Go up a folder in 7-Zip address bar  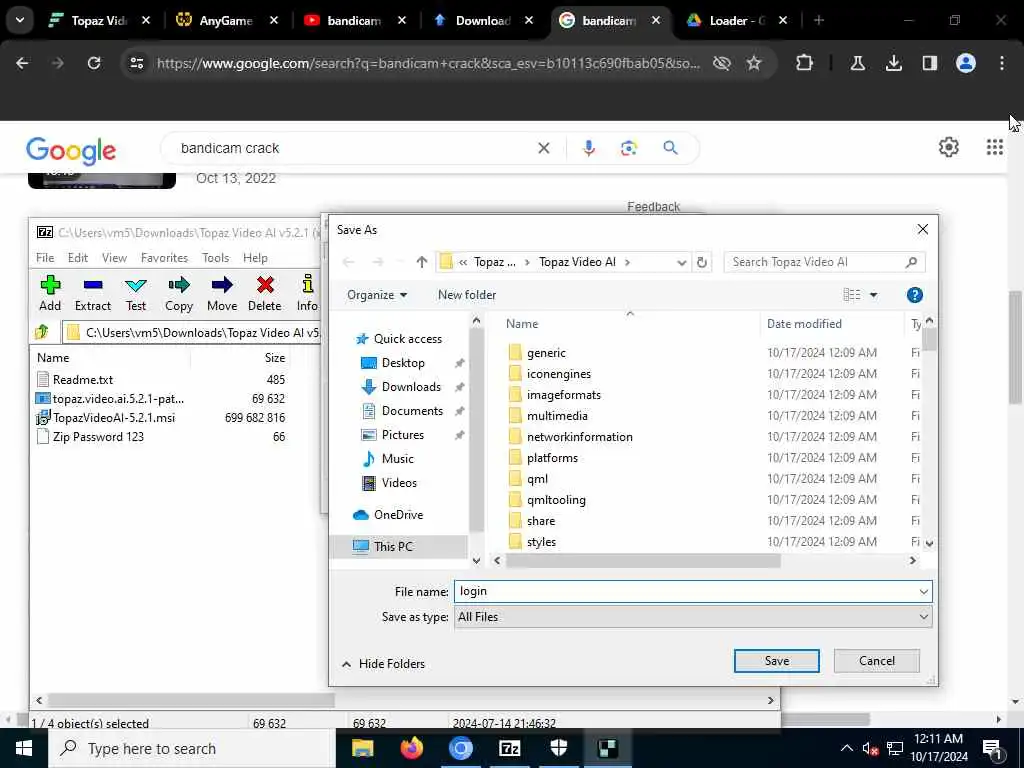tap(42, 332)
